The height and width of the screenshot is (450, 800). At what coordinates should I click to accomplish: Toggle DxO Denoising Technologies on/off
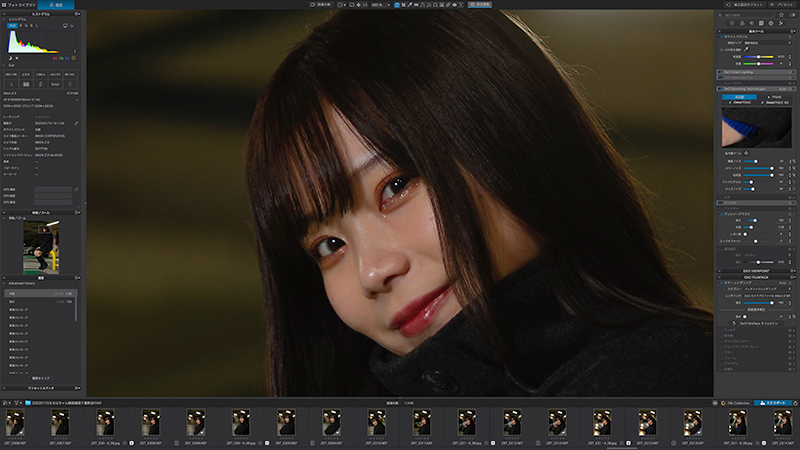click(x=721, y=89)
